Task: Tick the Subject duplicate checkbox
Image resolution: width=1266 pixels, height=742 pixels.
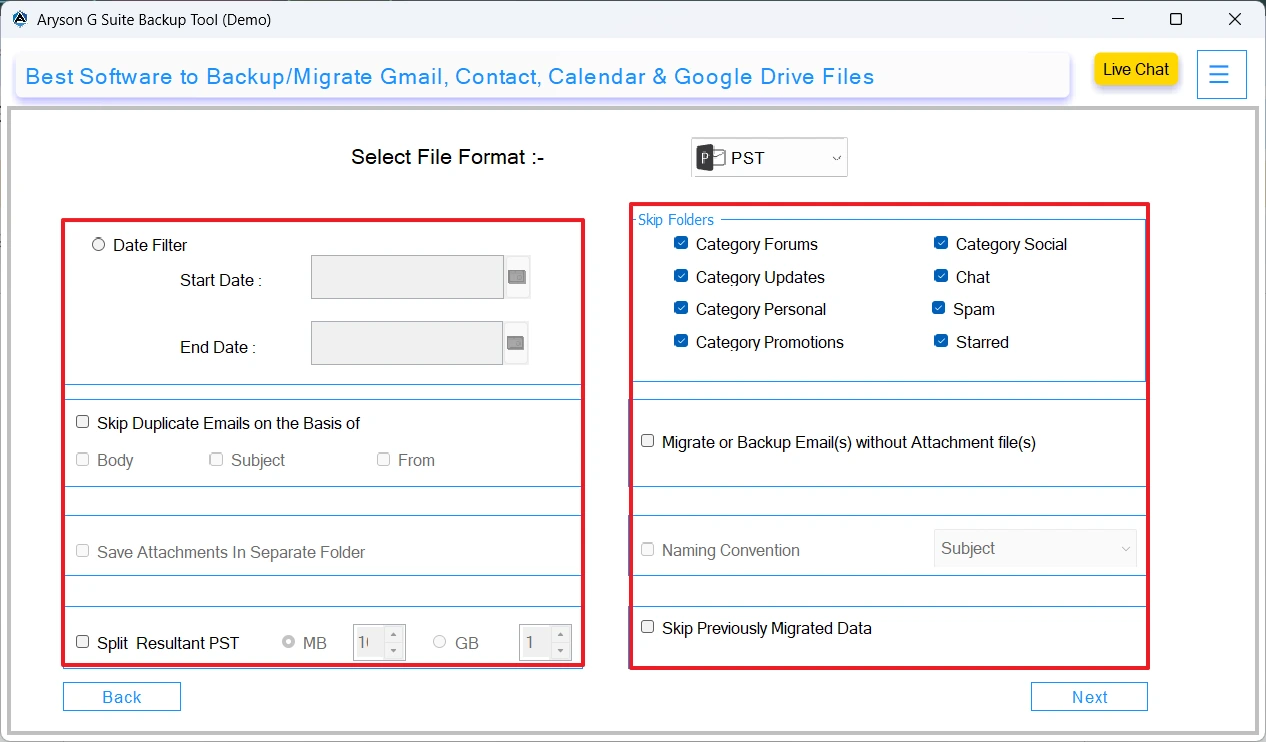Action: point(216,459)
